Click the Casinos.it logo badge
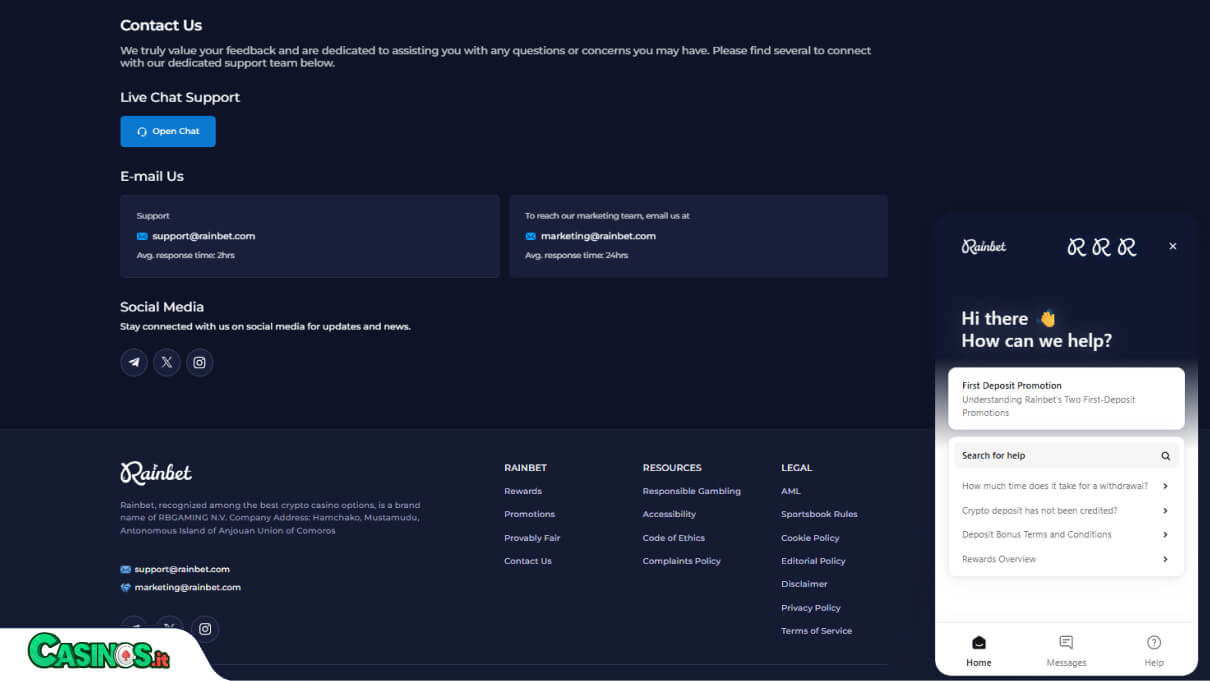The image size is (1210, 681). point(98,652)
